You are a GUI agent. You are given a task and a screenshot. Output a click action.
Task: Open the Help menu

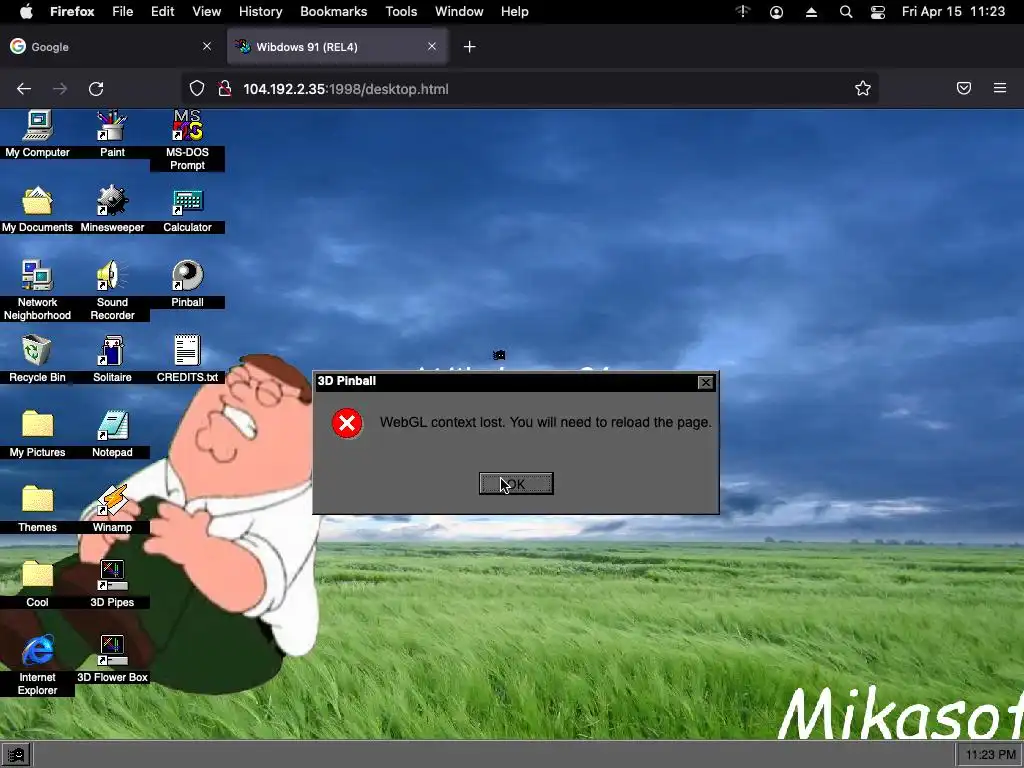point(515,12)
